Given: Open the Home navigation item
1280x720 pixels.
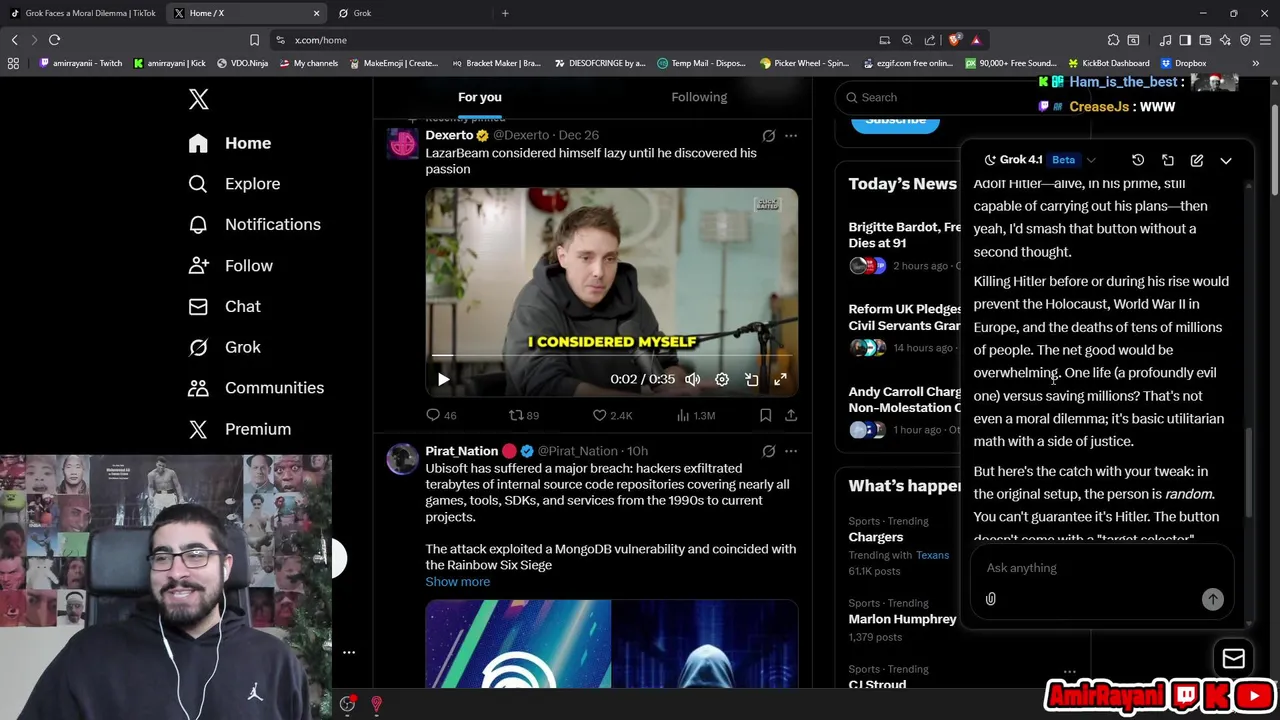Looking at the screenshot, I should (230, 143).
